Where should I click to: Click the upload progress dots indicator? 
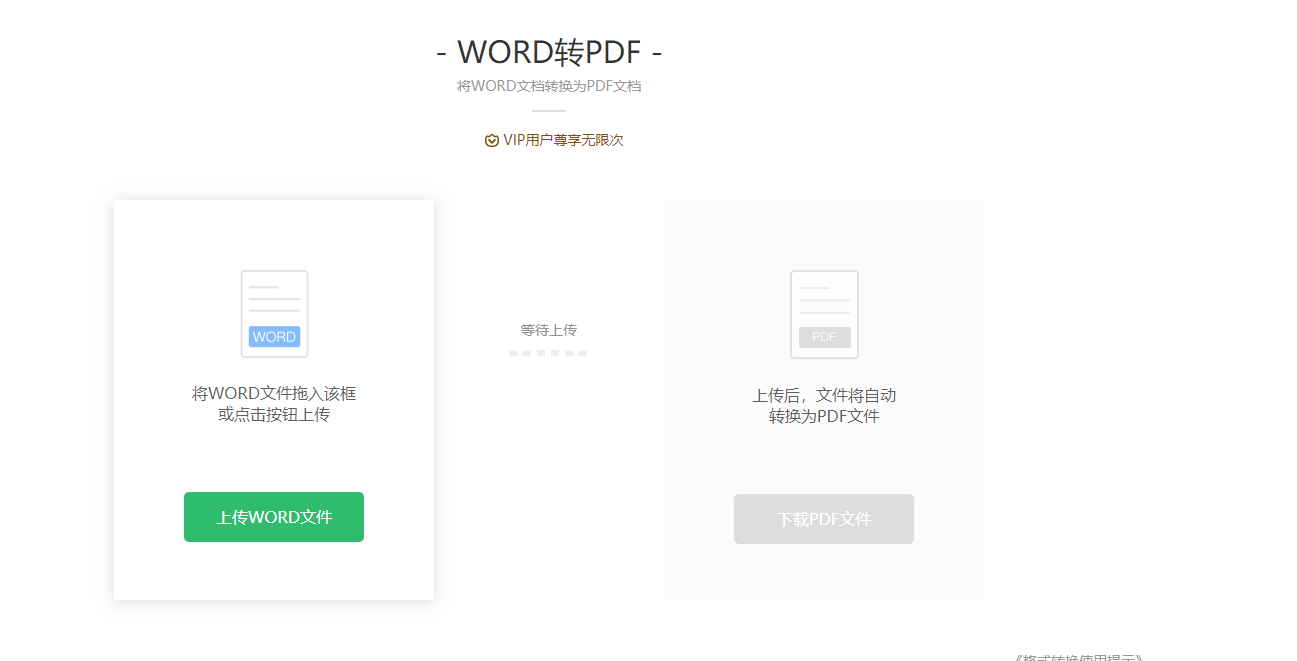point(548,352)
